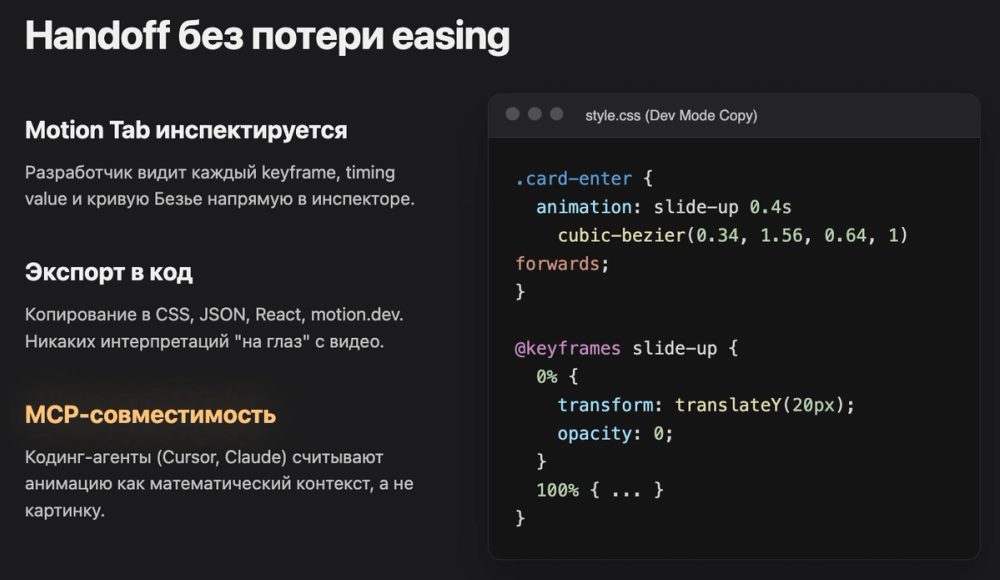This screenshot has width=1000, height=580.
Task: Click the paragraph starting "Копирование в CSS, JSON"
Action: tap(214, 328)
